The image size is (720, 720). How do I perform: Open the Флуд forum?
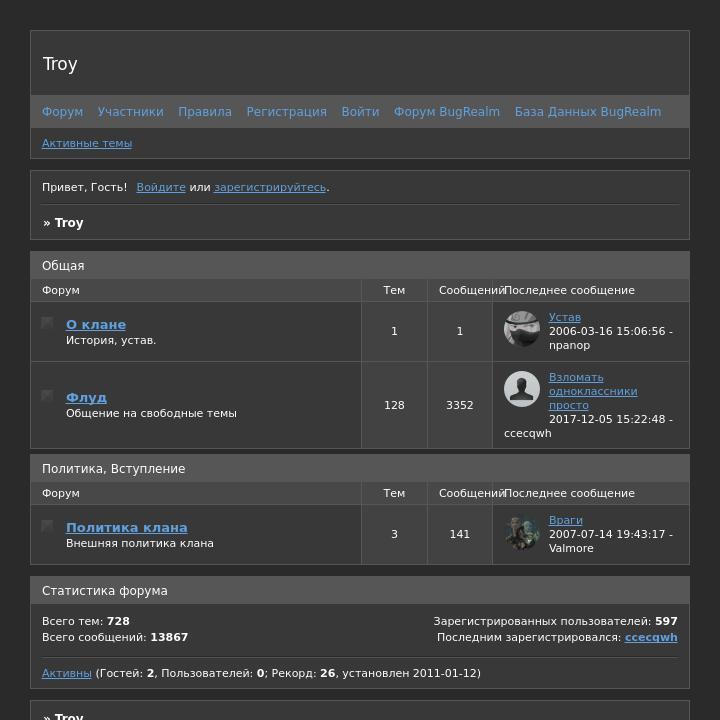pos(86,397)
